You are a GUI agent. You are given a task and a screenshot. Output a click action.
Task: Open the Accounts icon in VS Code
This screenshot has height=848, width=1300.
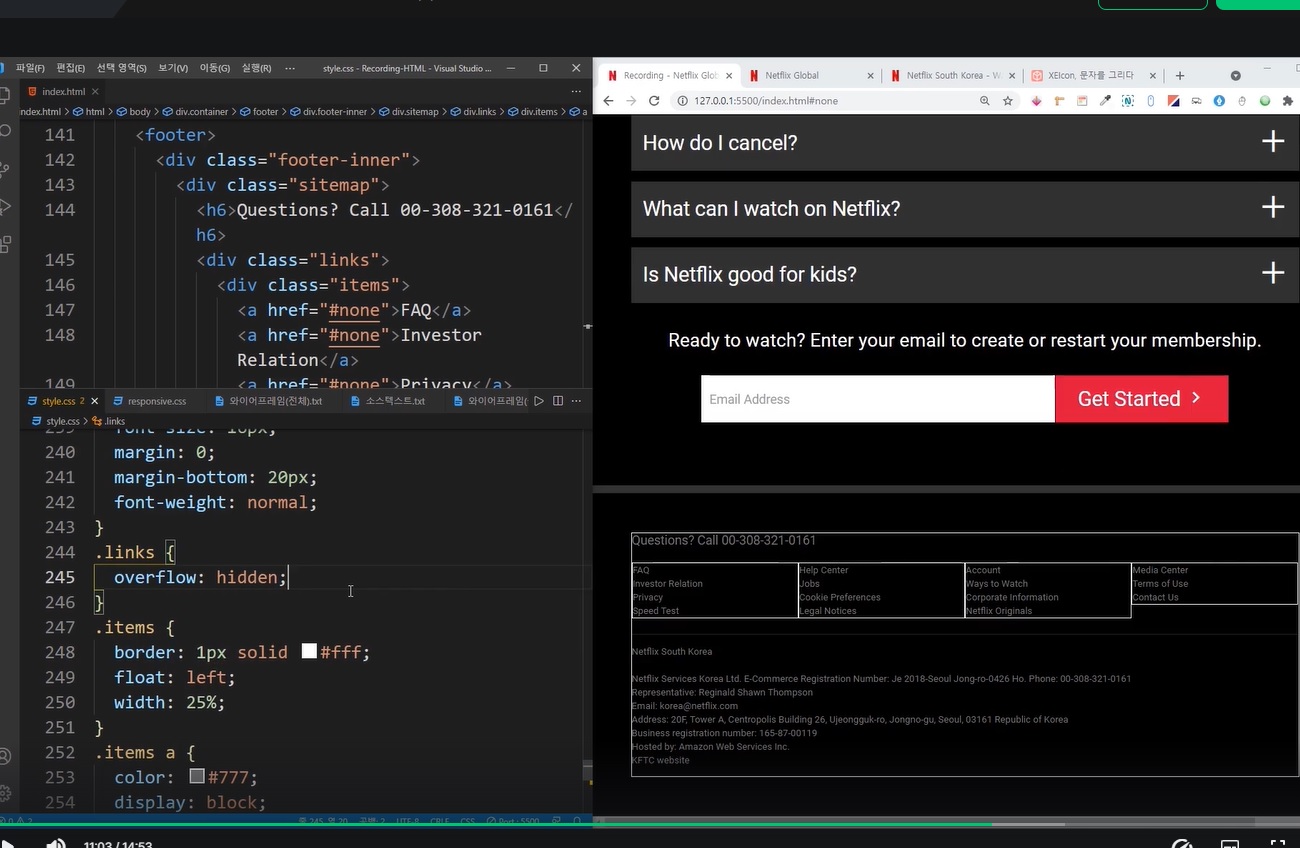pos(5,756)
